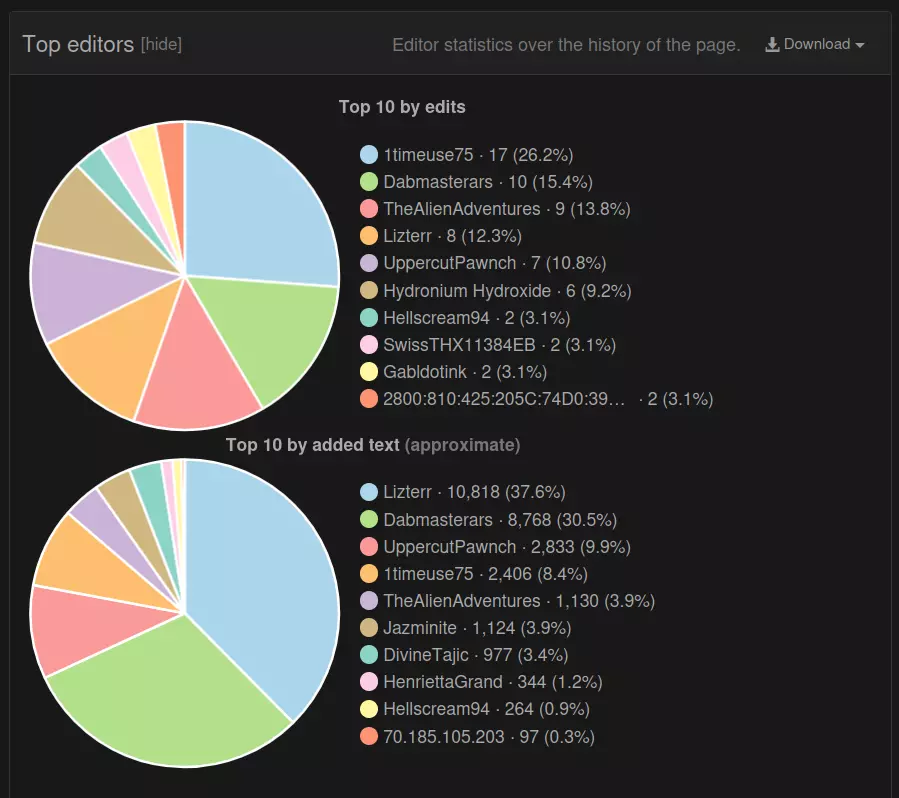Select TheAlienAdventures · 1,130 (3.9%) label
Image resolution: width=899 pixels, height=798 pixels.
pyautogui.click(x=519, y=601)
